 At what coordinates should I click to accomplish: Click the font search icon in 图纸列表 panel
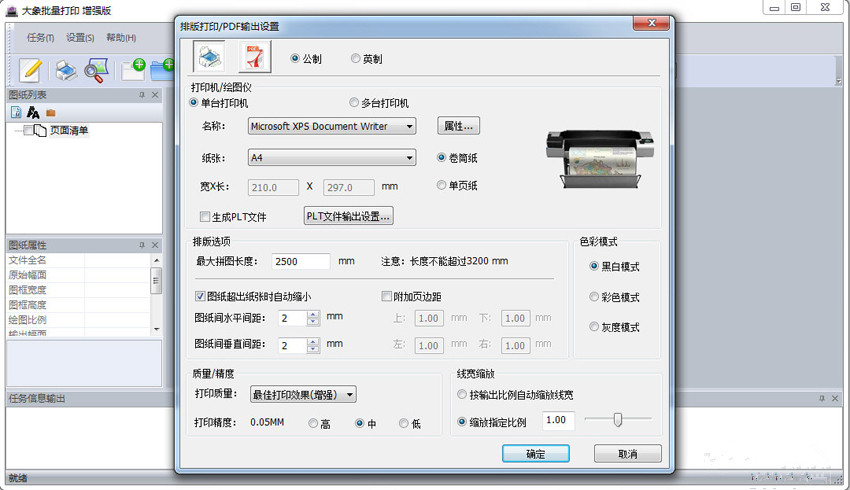(33, 112)
